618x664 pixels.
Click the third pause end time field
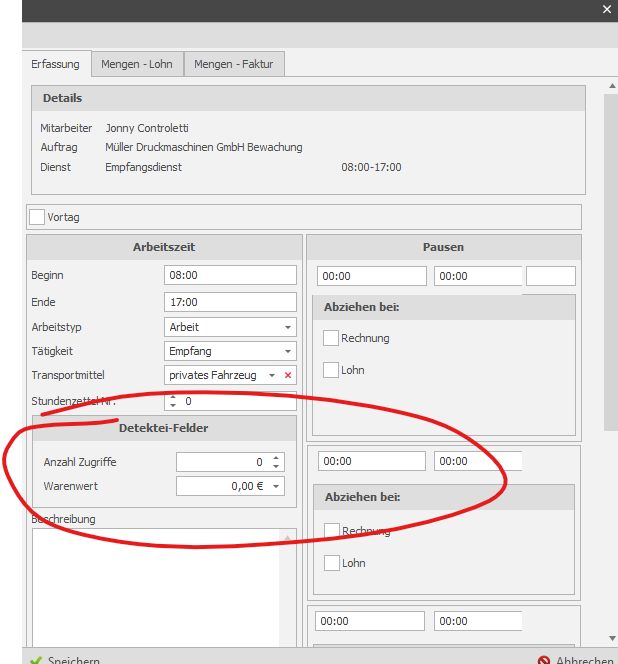click(x=478, y=621)
